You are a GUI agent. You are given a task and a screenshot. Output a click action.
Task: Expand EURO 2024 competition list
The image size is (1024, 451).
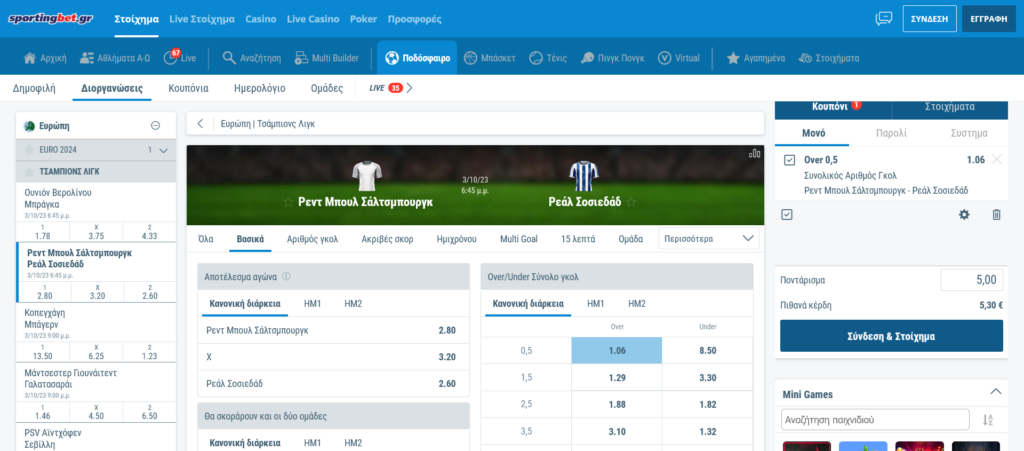[x=163, y=150]
